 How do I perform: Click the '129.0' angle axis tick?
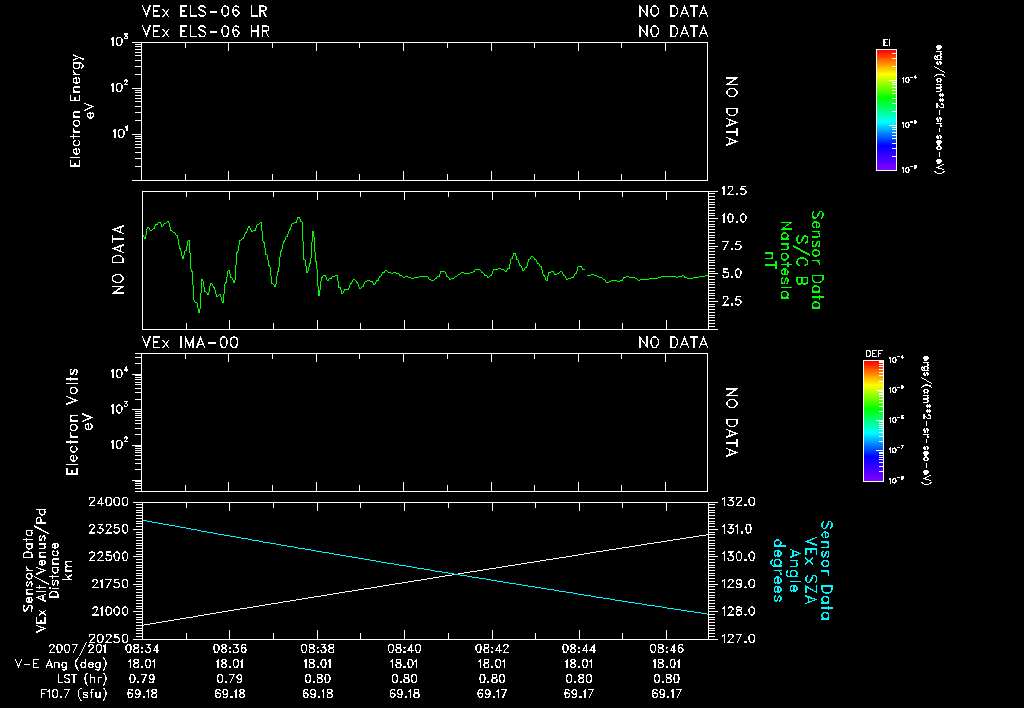[x=739, y=585]
